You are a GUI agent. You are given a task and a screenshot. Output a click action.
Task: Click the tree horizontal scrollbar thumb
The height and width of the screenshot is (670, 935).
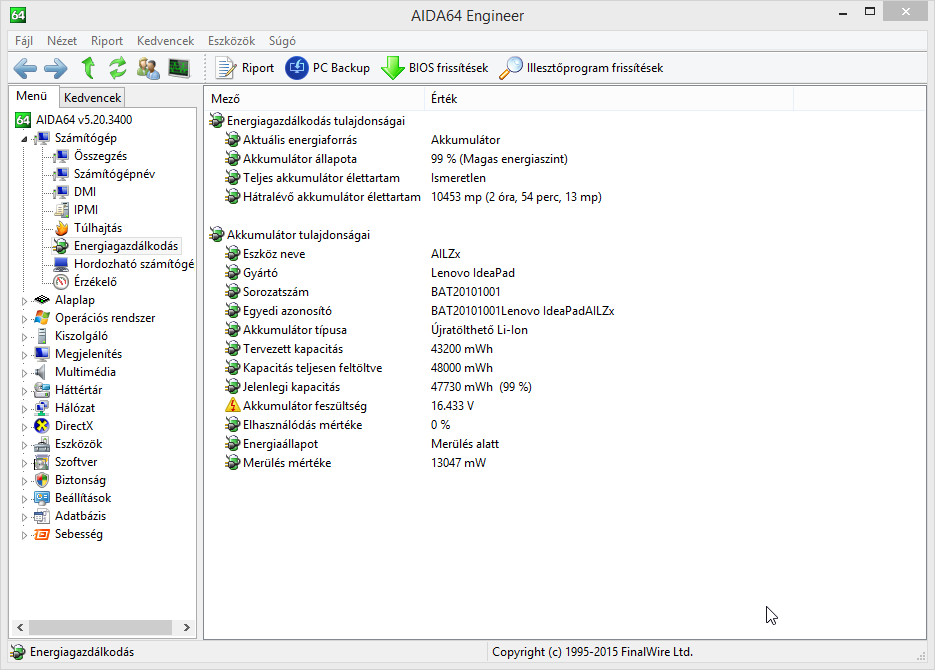pos(100,627)
